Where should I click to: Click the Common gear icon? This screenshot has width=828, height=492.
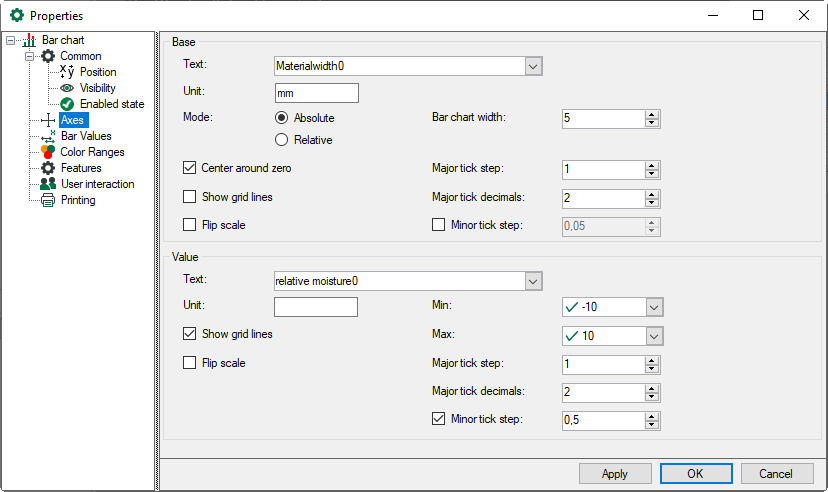point(48,56)
